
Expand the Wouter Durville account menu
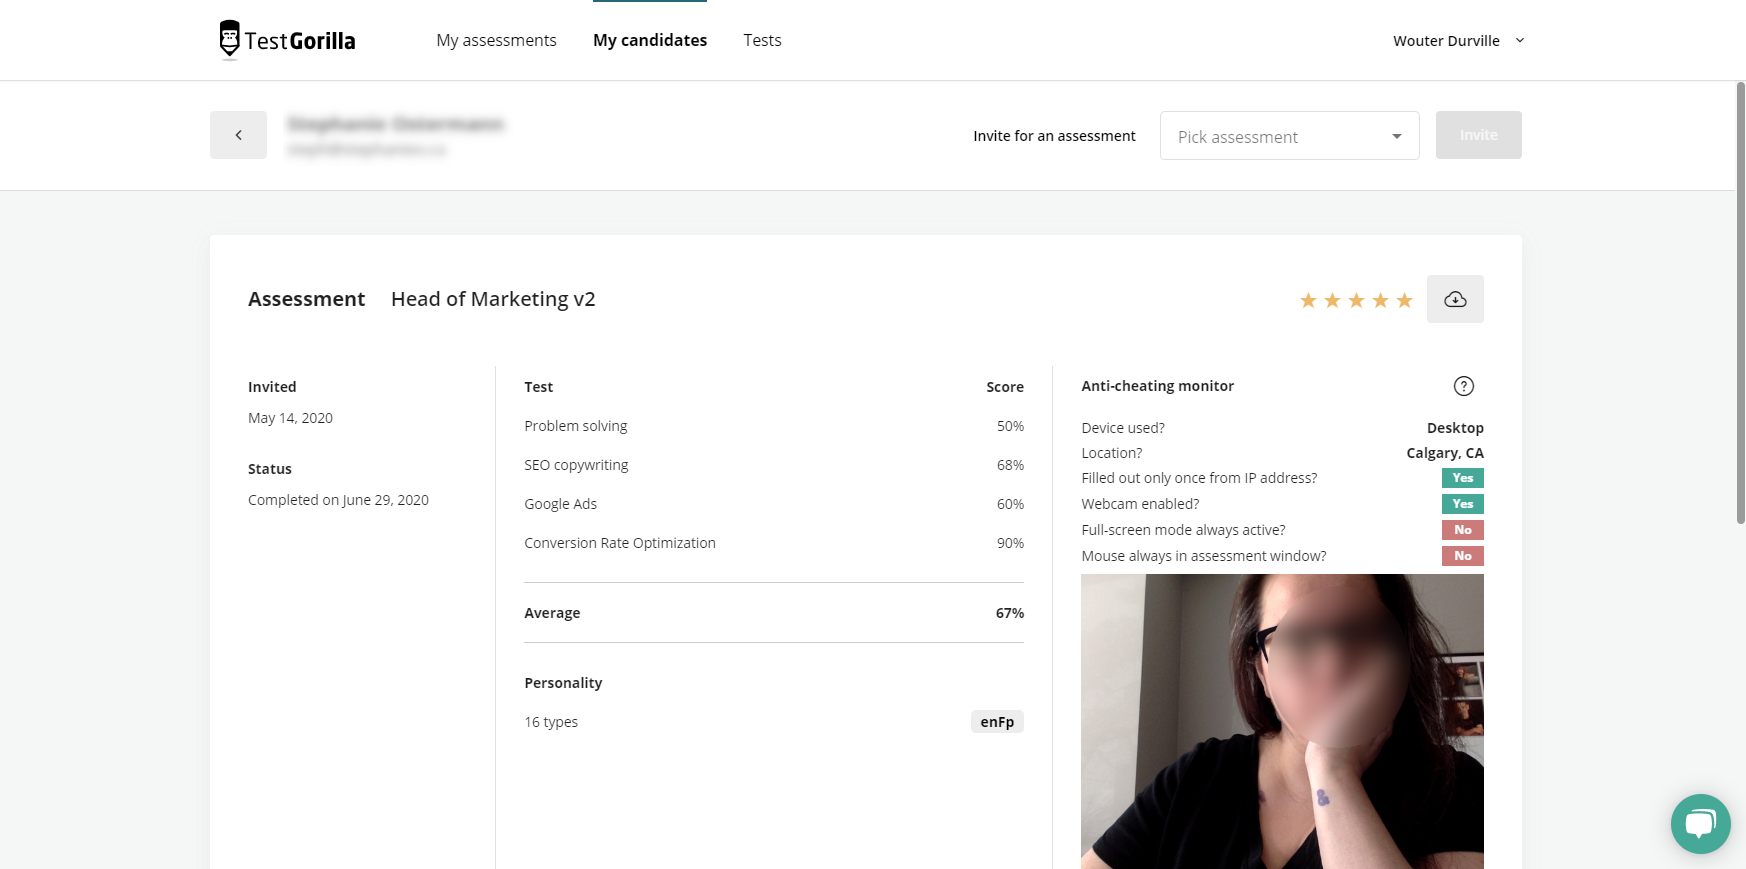pos(1459,41)
